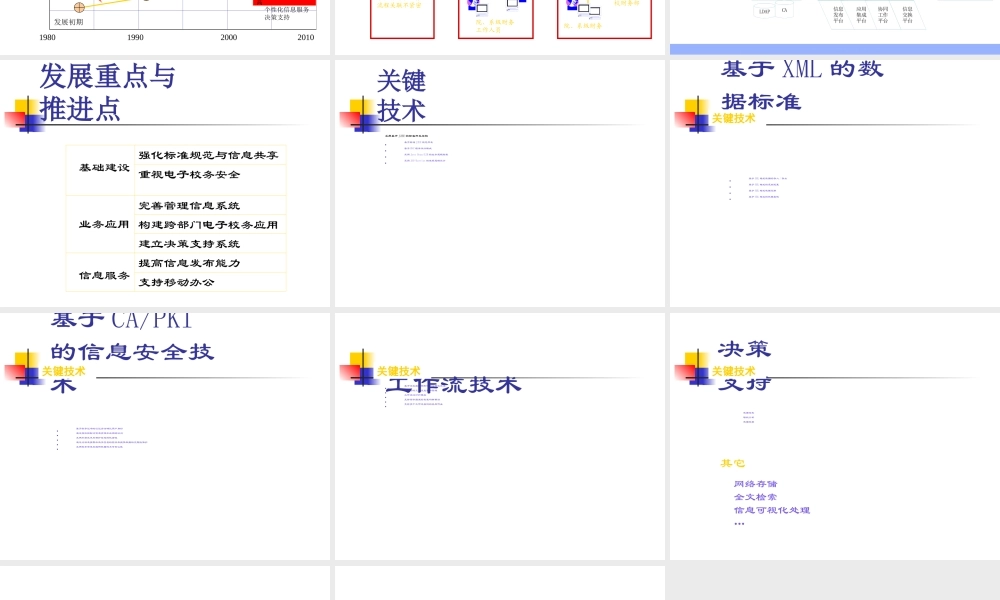This screenshot has height=600, width=1000.
Task: Click the 应用集成平台 shape
Action: (862, 14)
